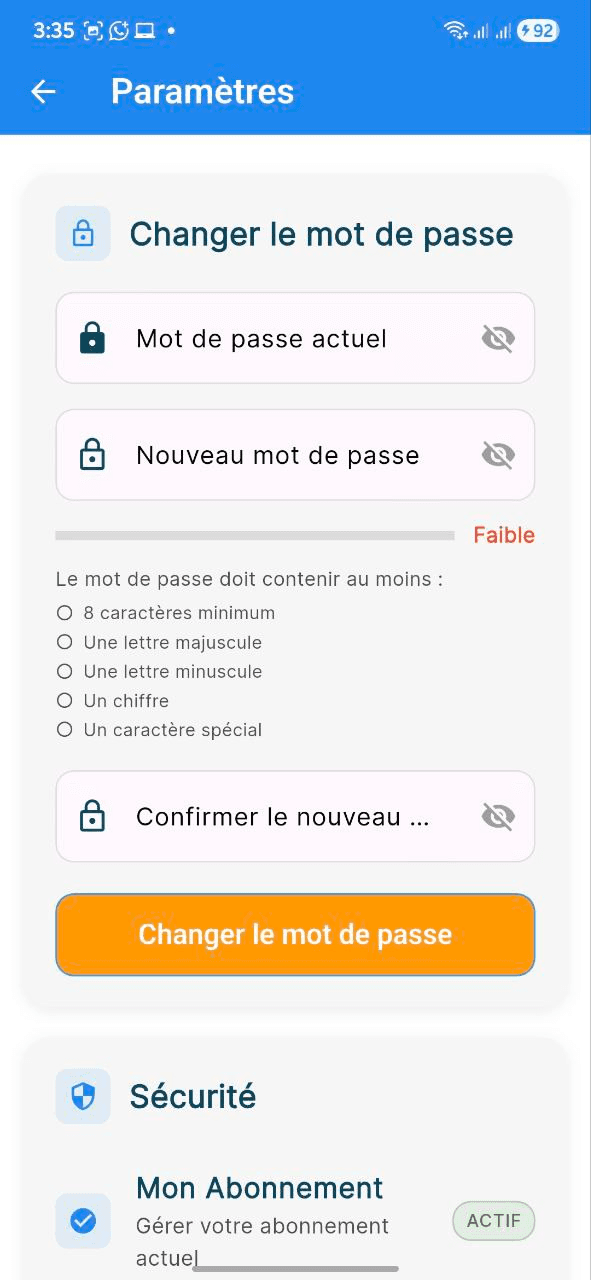Click the shield icon next to Sécurité
This screenshot has height=1280, width=591.
82,1096
